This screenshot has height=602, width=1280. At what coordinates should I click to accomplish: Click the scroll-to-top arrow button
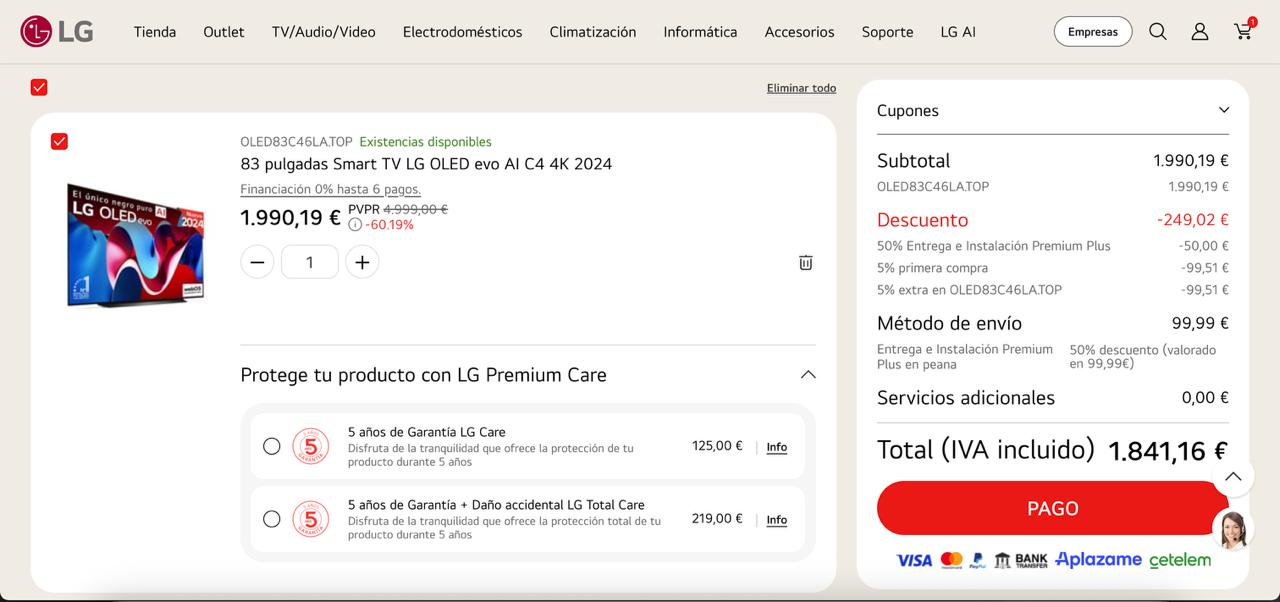point(1233,476)
